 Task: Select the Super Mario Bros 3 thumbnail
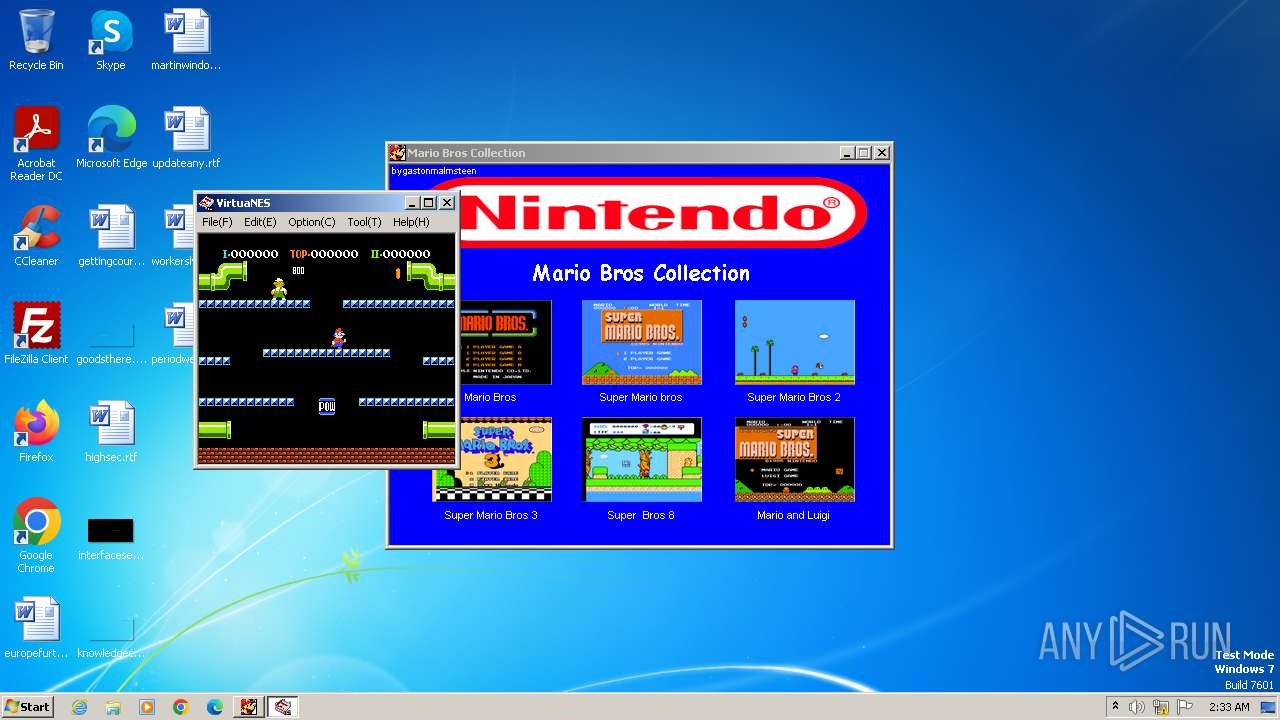(505, 460)
